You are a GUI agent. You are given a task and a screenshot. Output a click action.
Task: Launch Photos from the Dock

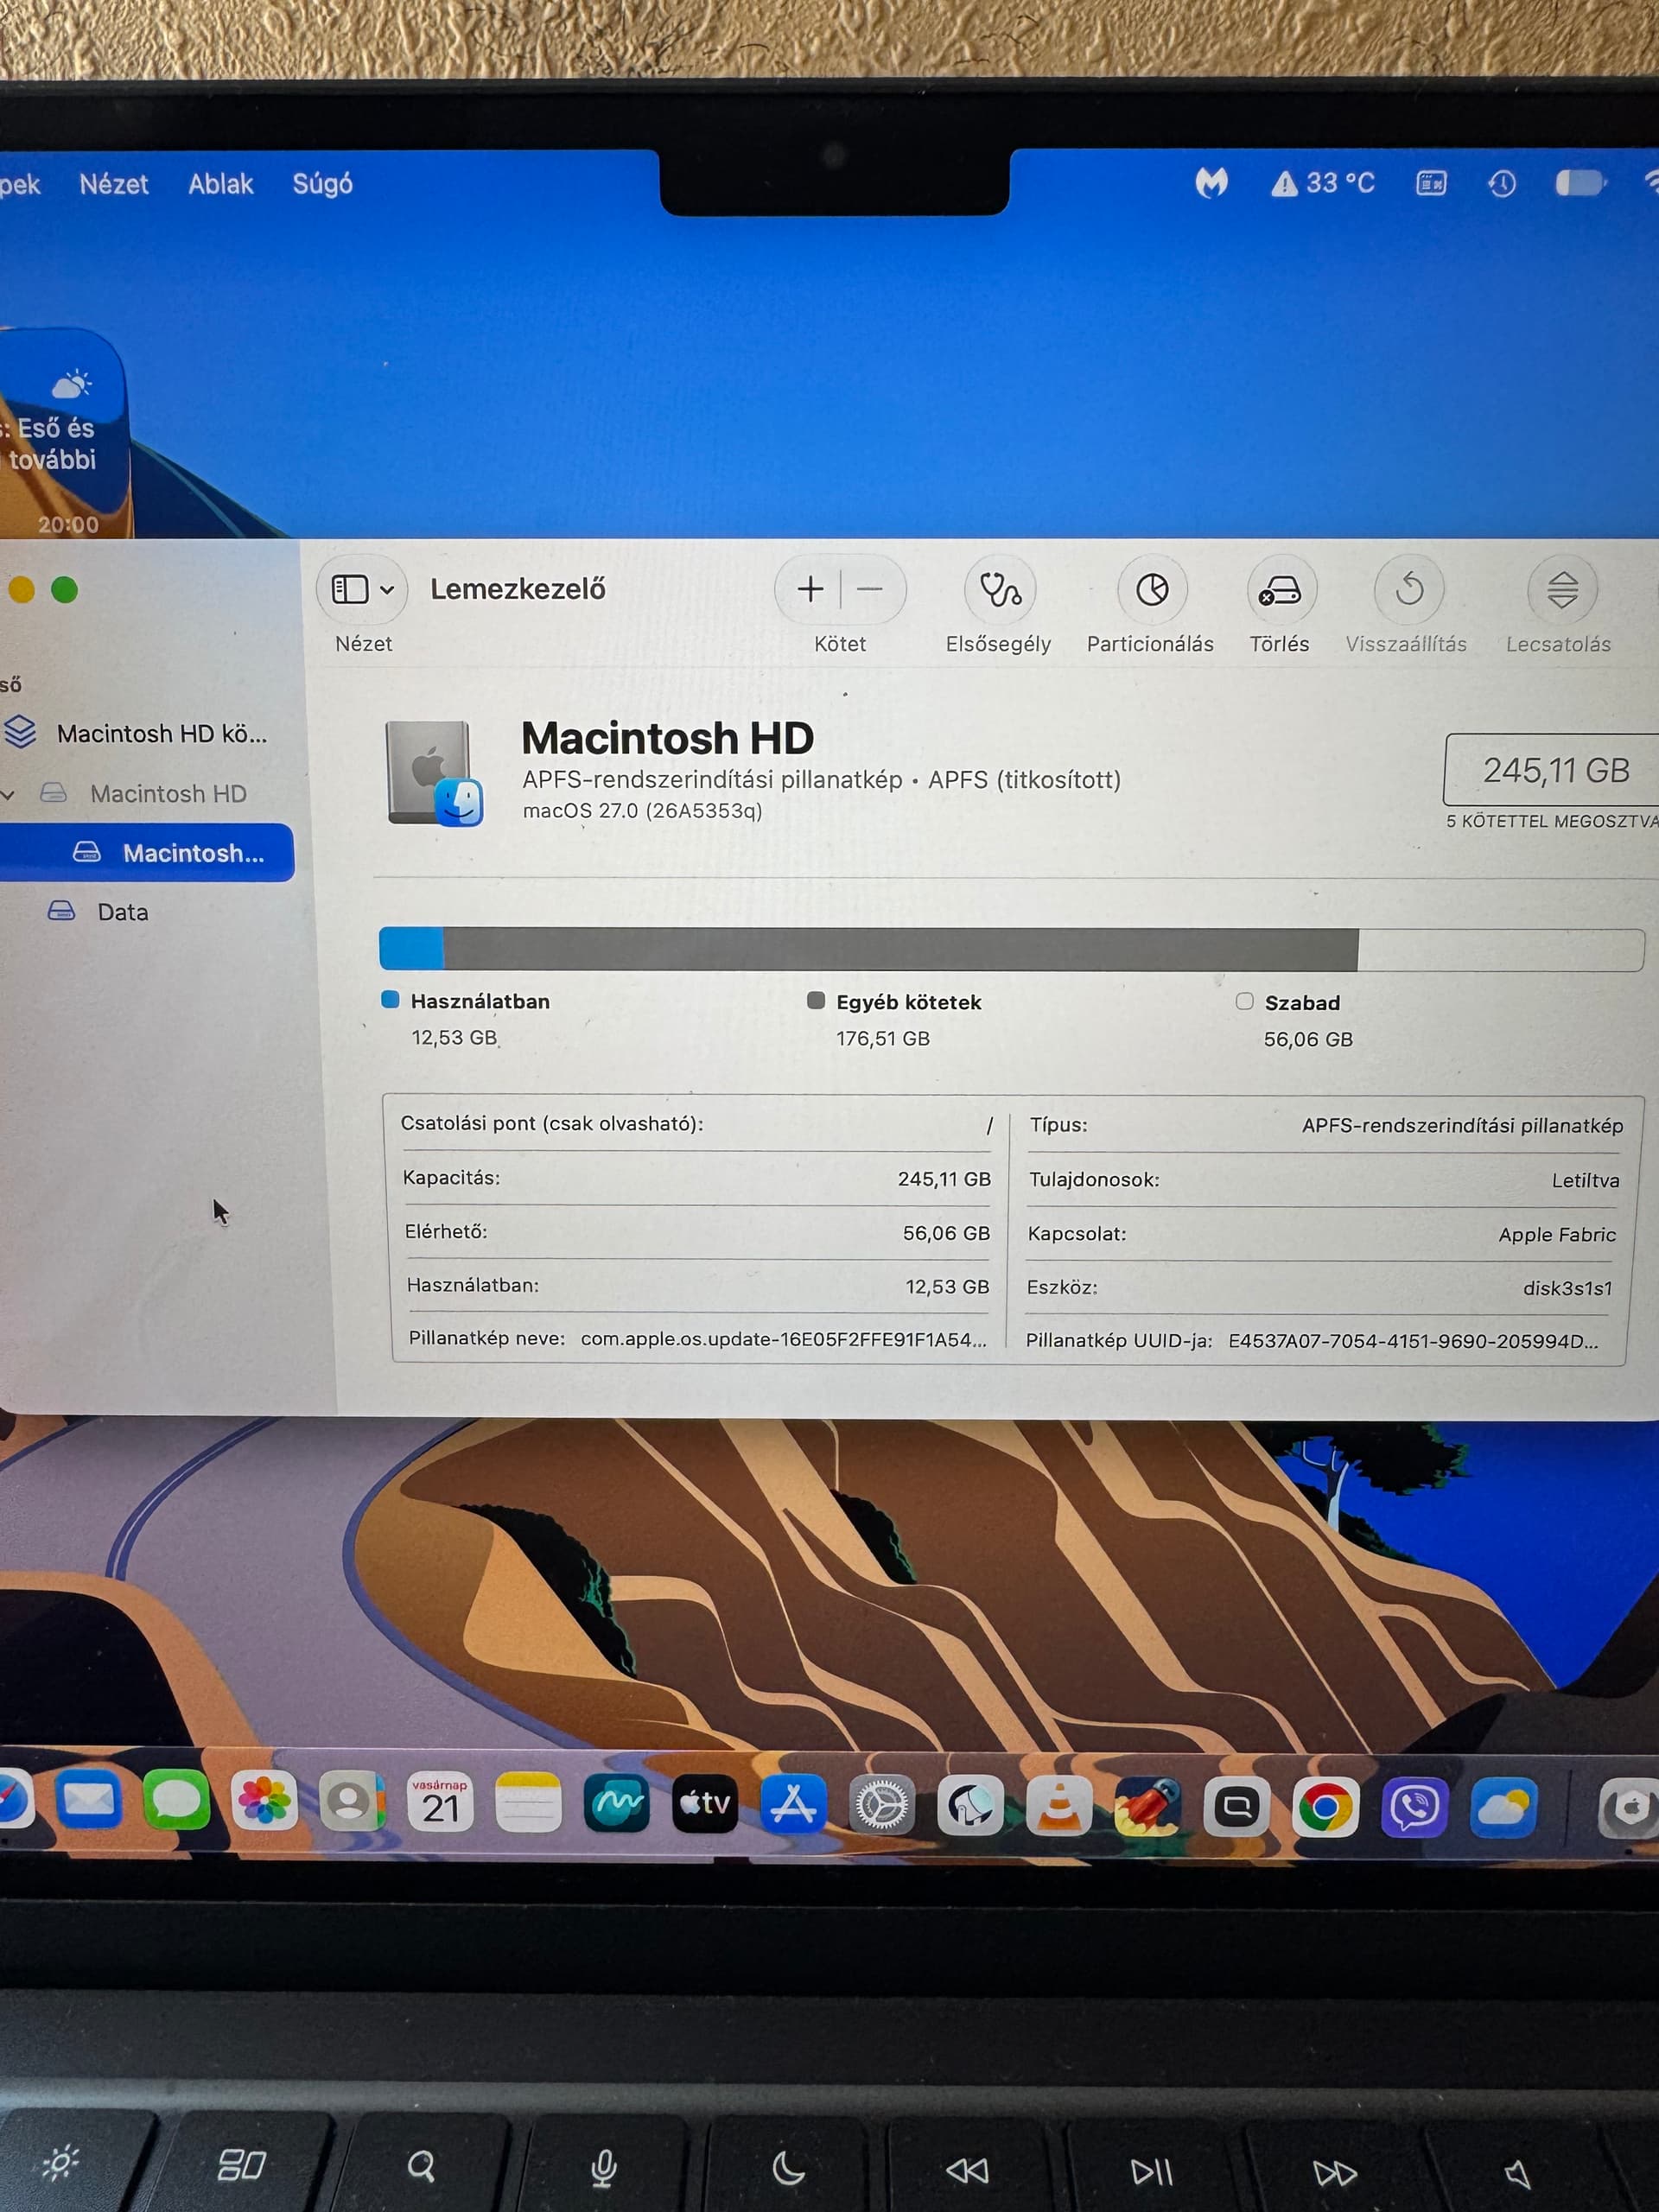coord(264,1802)
